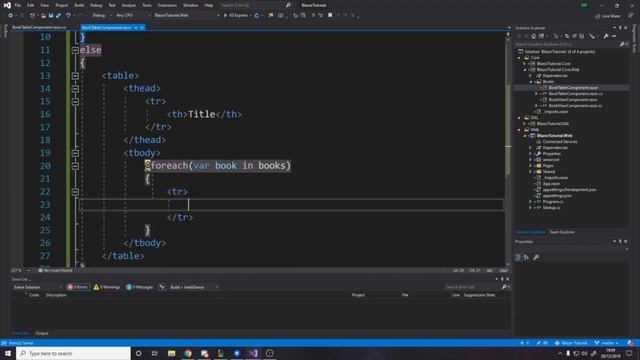640x360 pixels.
Task: Click the Cortana circle icon on taskbar
Action: pyautogui.click(x=138, y=353)
